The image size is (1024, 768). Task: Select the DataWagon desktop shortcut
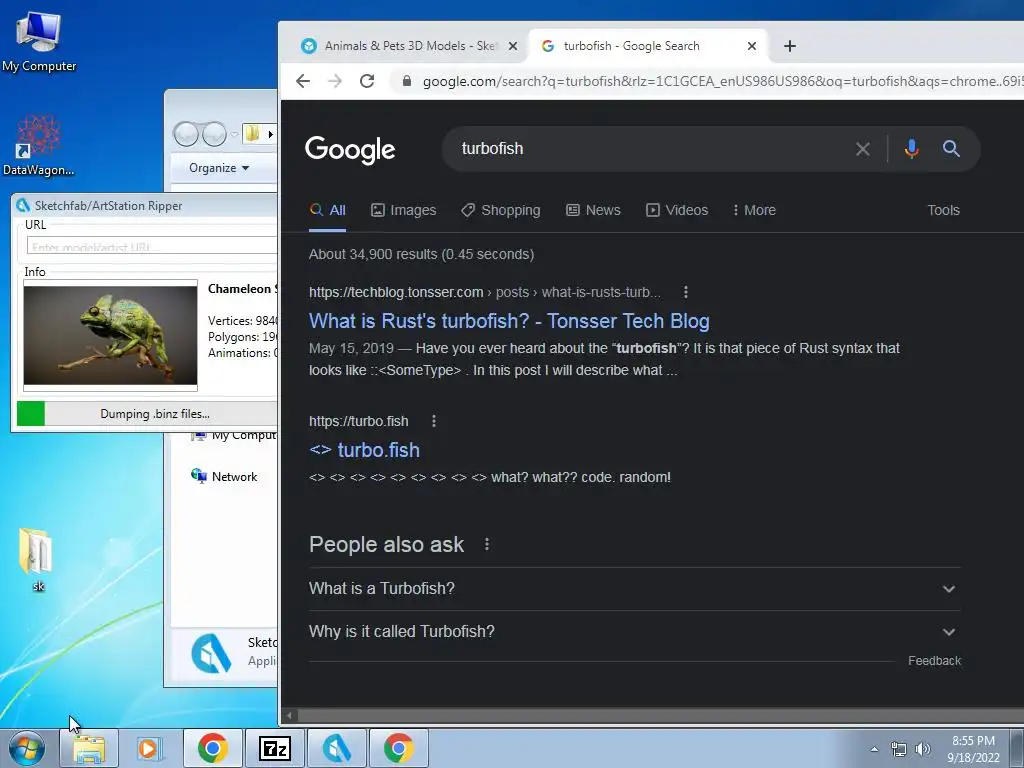click(39, 145)
